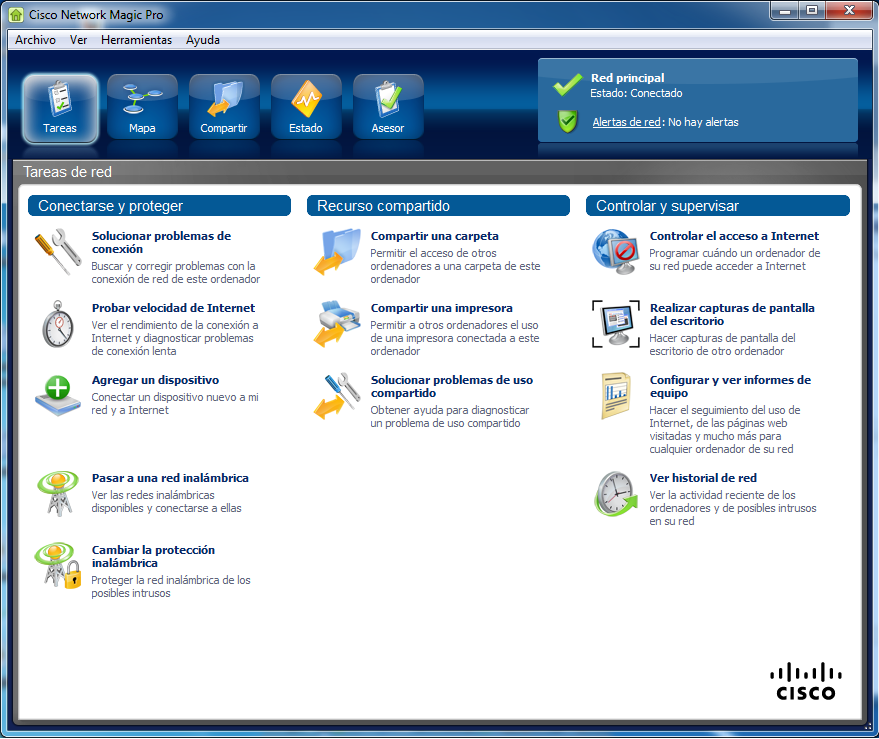
Task: Click the green checkmark network status icon
Action: point(567,85)
